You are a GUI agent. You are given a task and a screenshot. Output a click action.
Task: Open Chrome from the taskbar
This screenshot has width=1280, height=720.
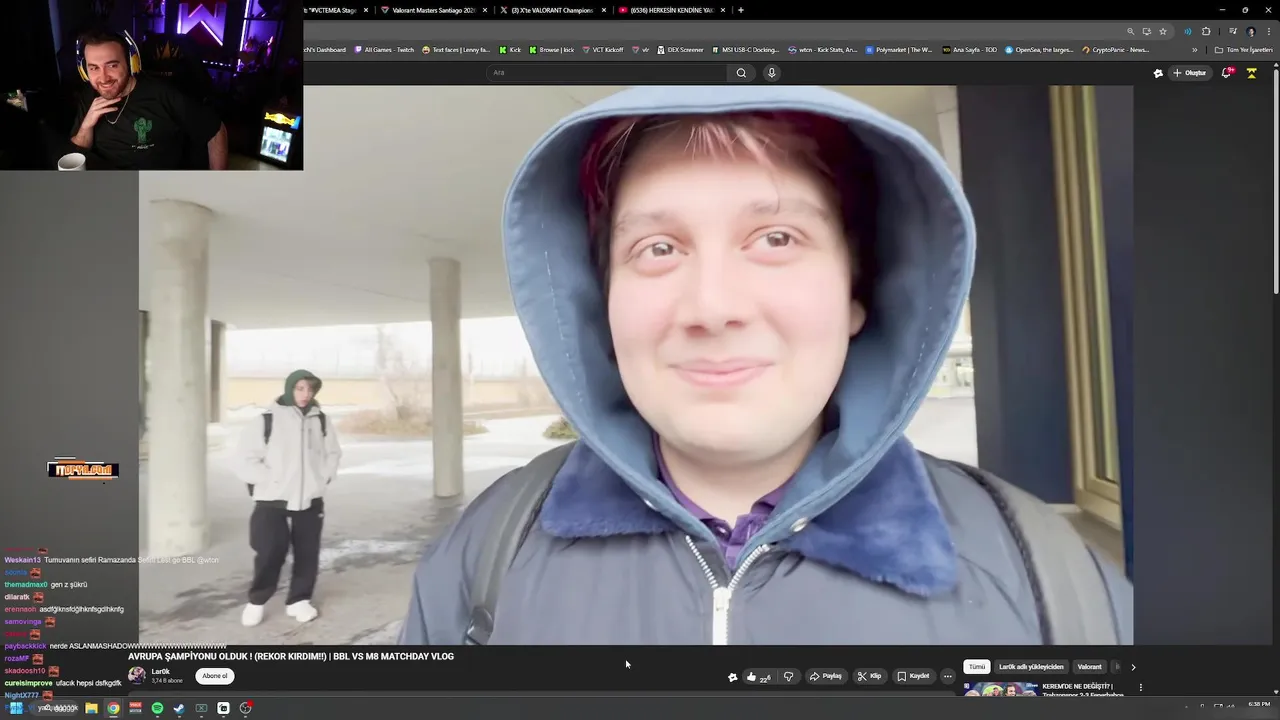(x=113, y=708)
